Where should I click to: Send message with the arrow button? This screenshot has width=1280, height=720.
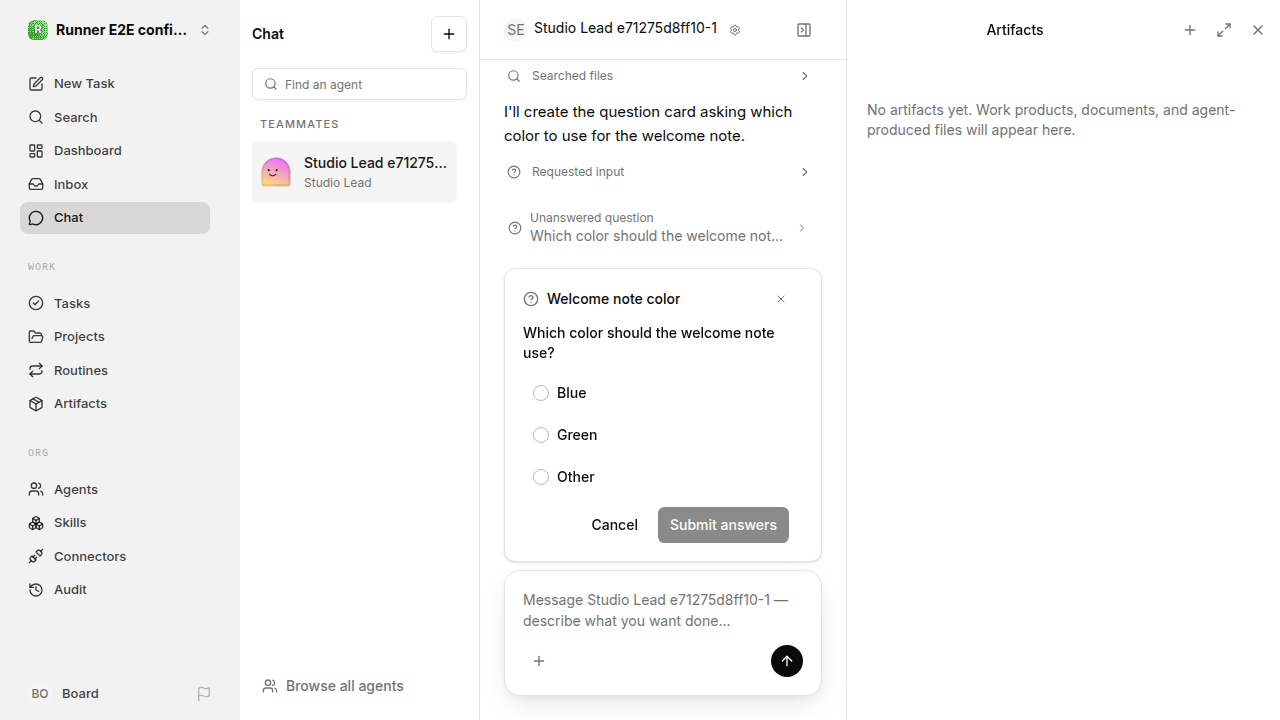point(787,661)
